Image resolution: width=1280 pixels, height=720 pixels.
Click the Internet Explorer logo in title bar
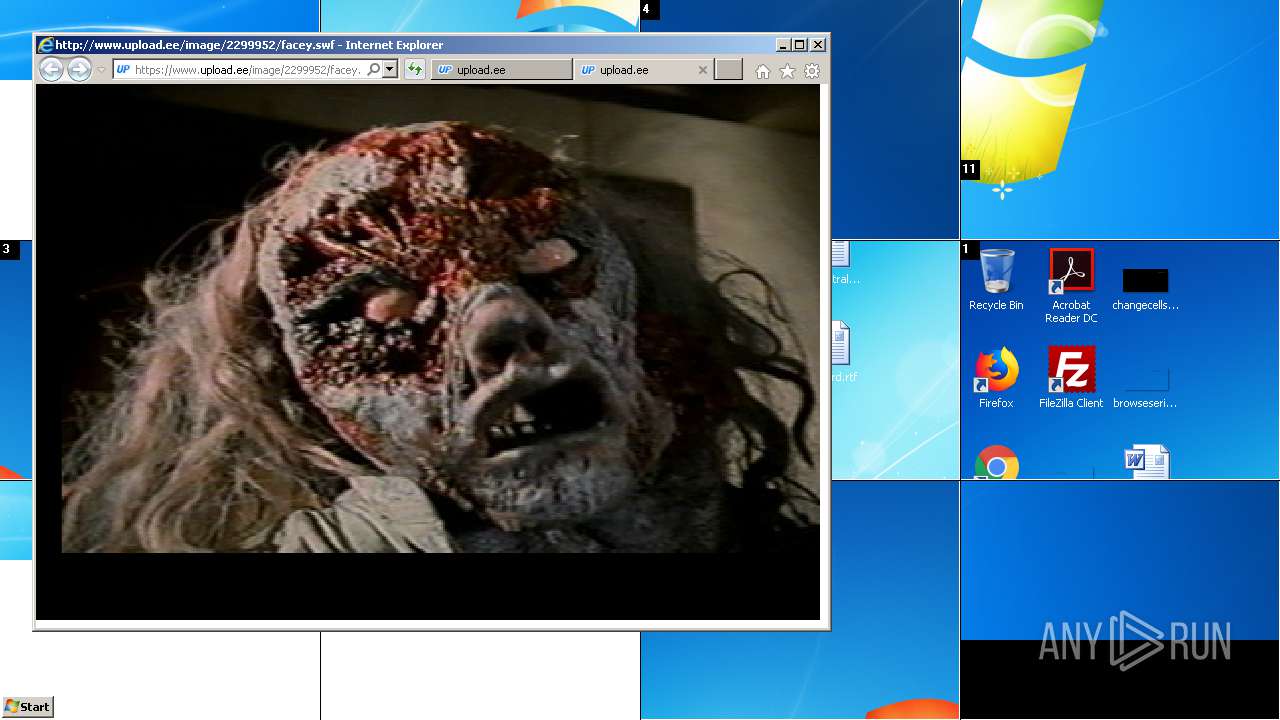click(x=45, y=45)
